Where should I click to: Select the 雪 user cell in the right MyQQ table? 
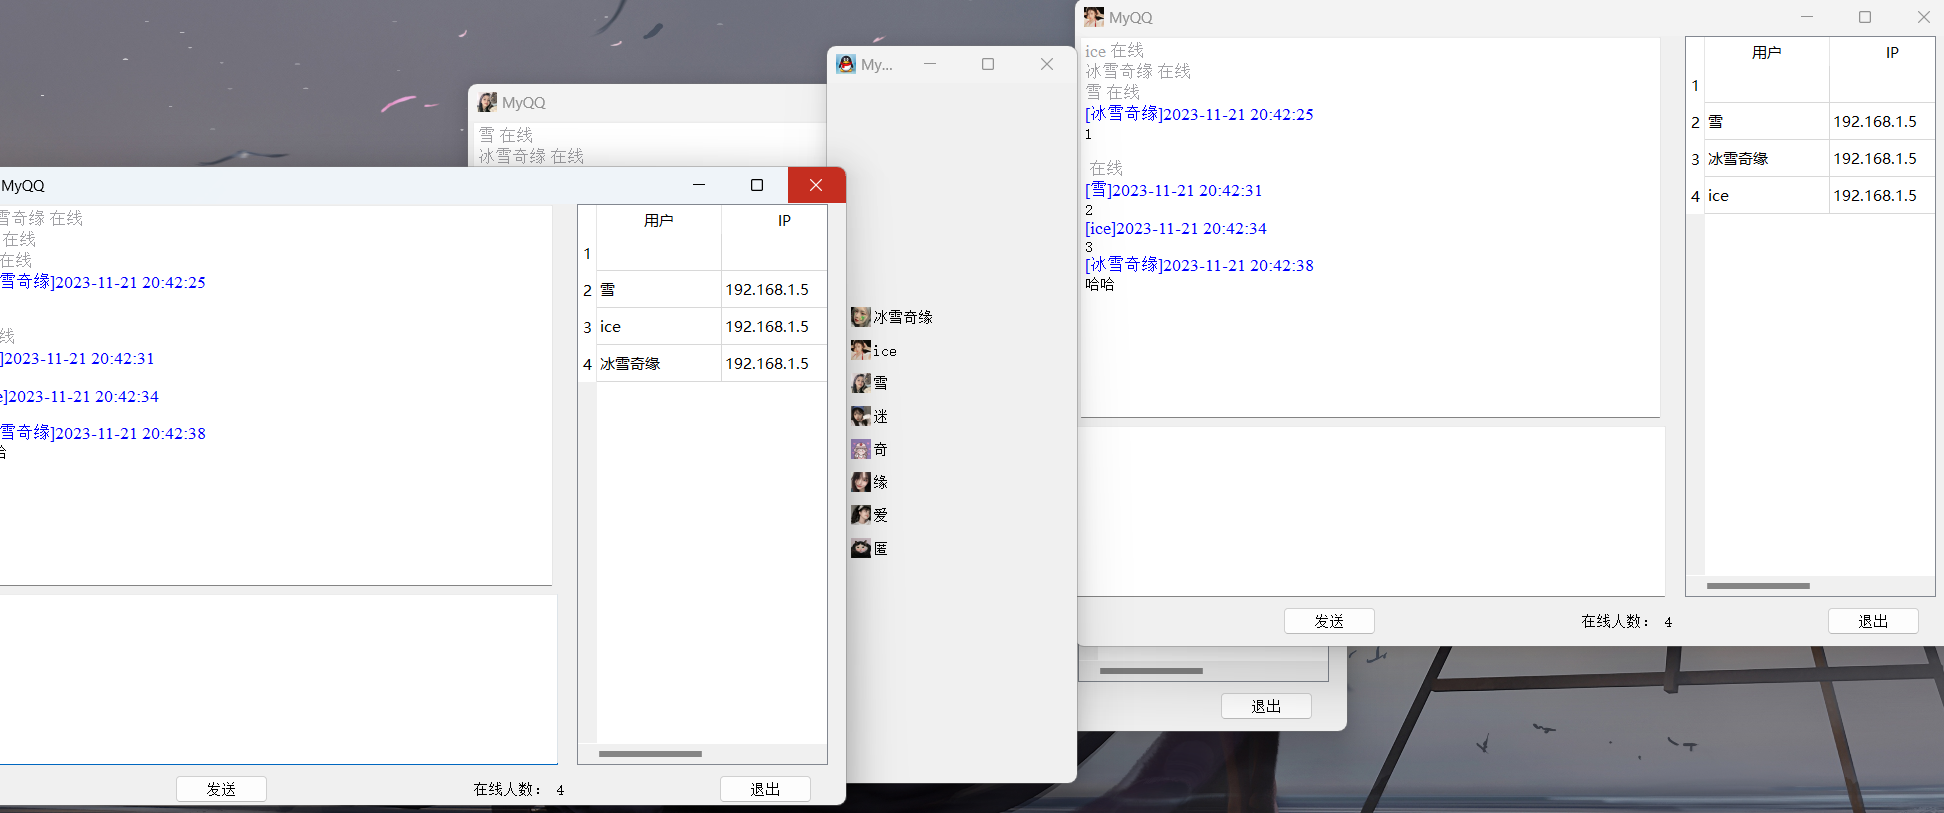click(x=1767, y=122)
